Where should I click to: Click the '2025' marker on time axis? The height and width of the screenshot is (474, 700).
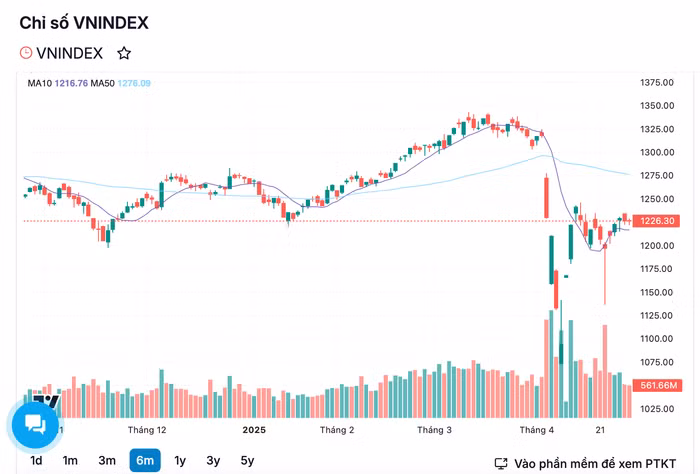(x=255, y=430)
